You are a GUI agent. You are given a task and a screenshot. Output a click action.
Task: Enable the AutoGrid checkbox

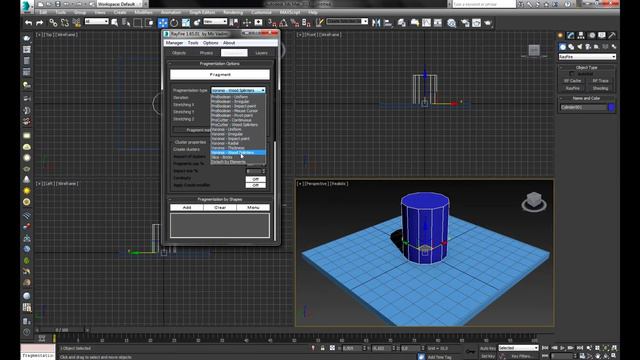pyautogui.click(x=572, y=74)
